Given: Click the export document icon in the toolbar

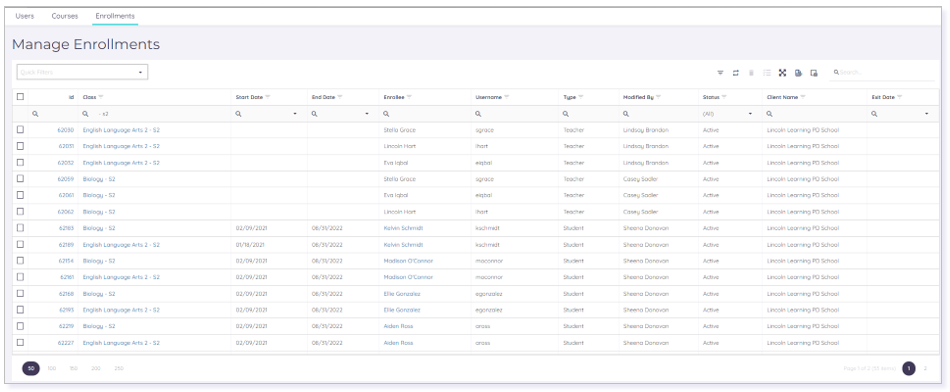Looking at the screenshot, I should coord(798,73).
